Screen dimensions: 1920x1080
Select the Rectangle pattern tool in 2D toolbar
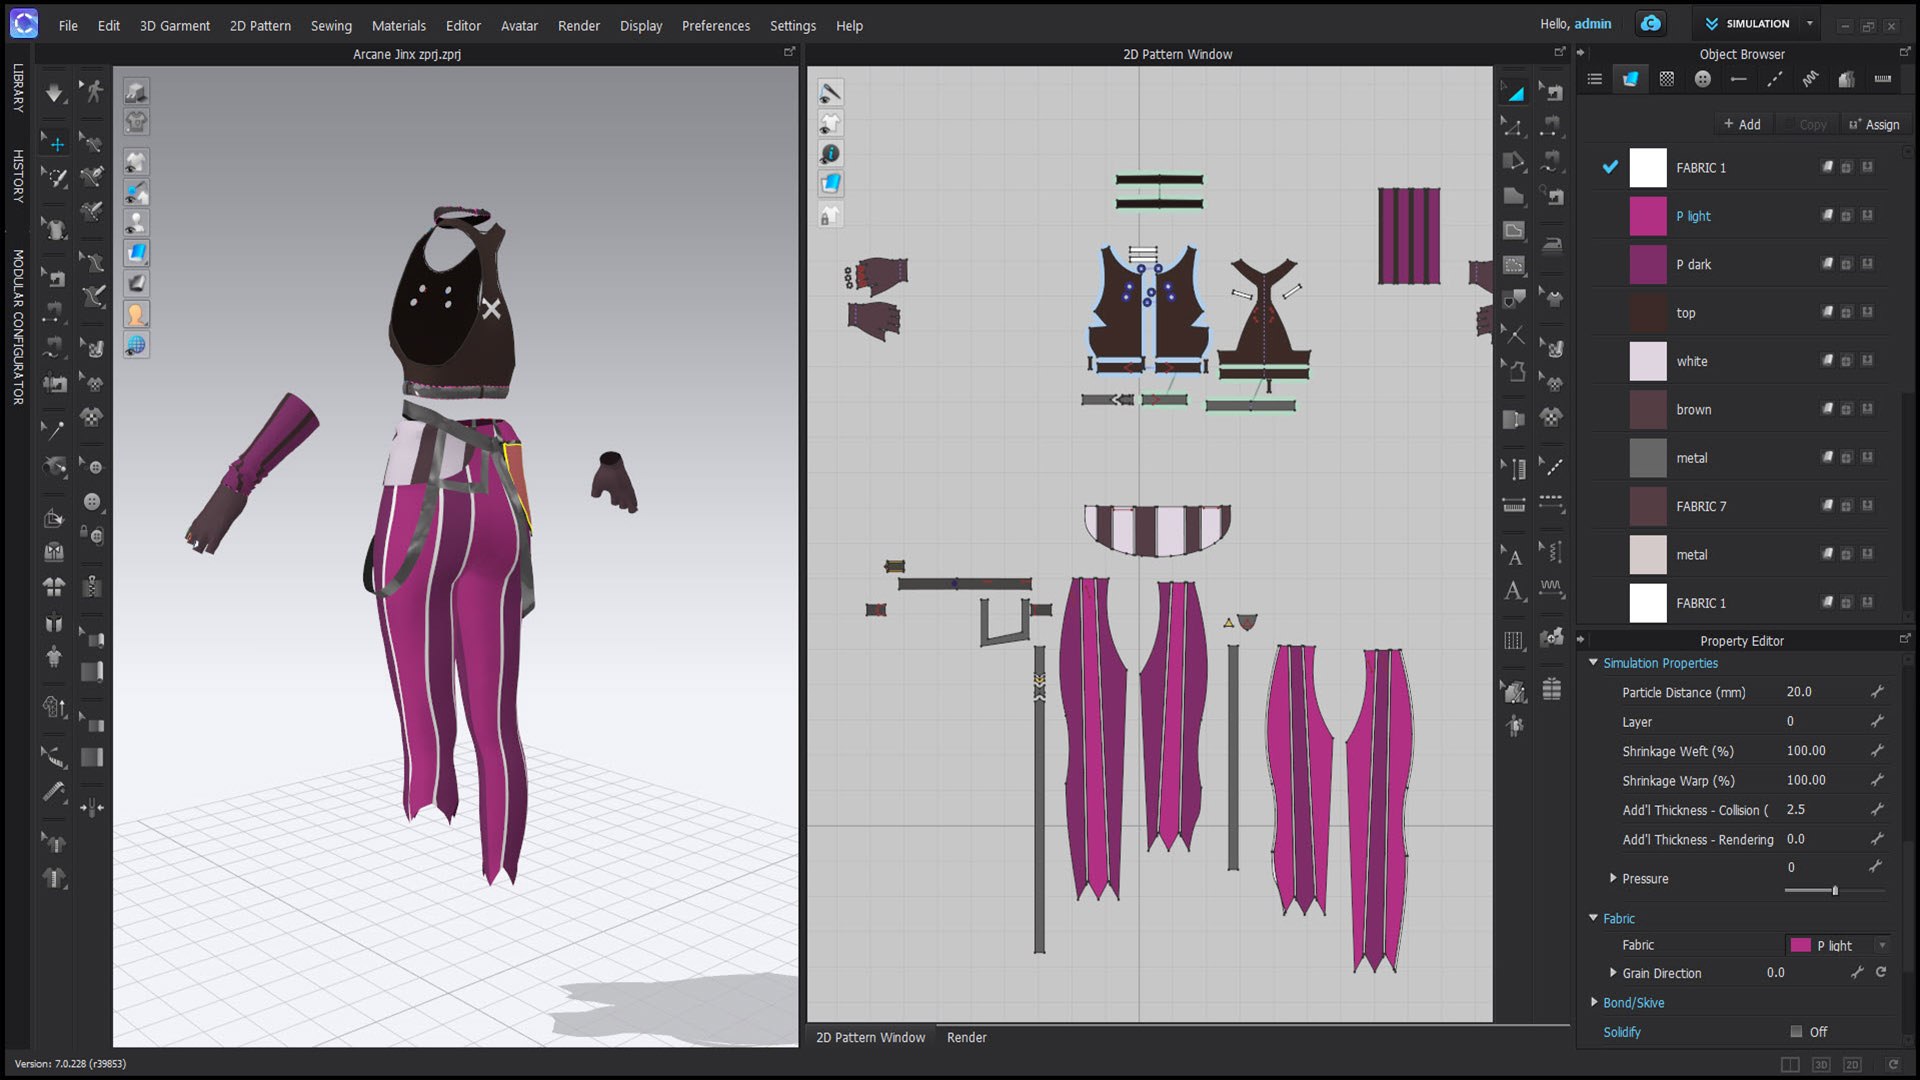pyautogui.click(x=1513, y=196)
